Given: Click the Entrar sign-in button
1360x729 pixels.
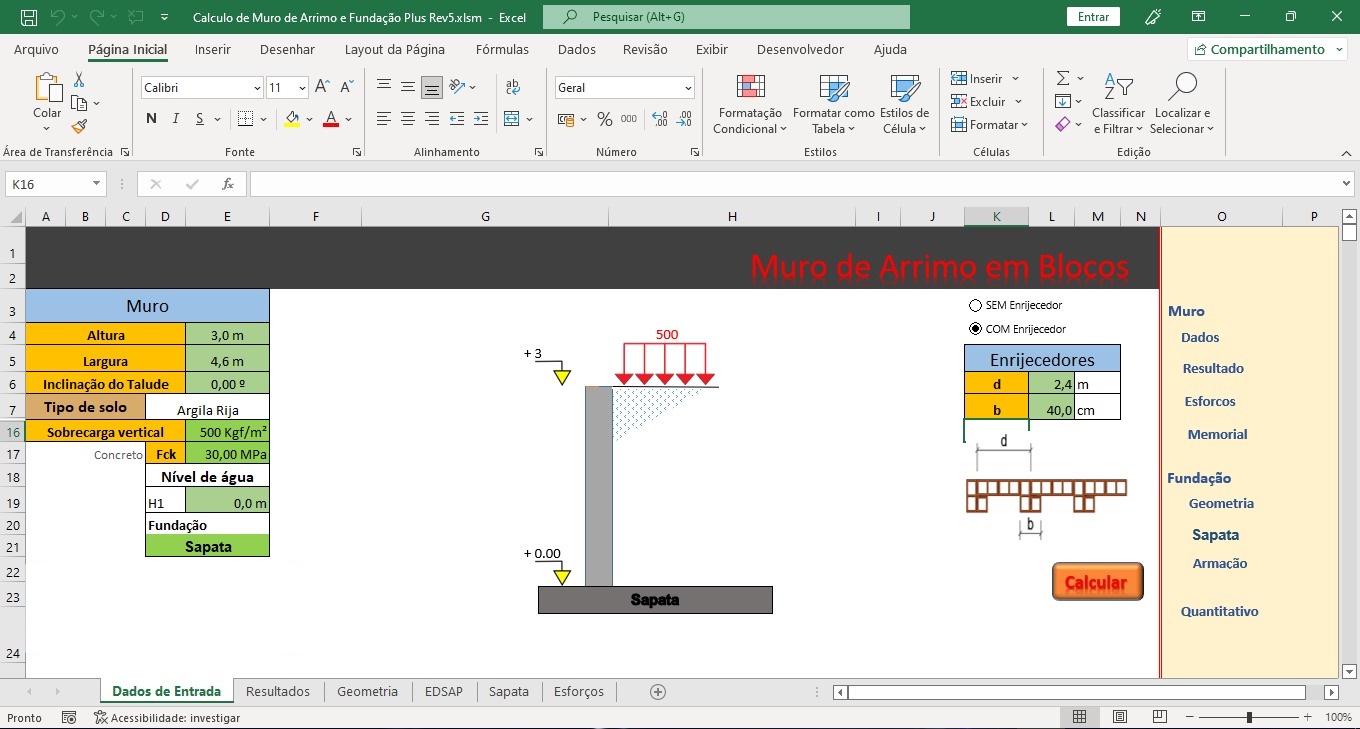Looking at the screenshot, I should tap(1094, 17).
